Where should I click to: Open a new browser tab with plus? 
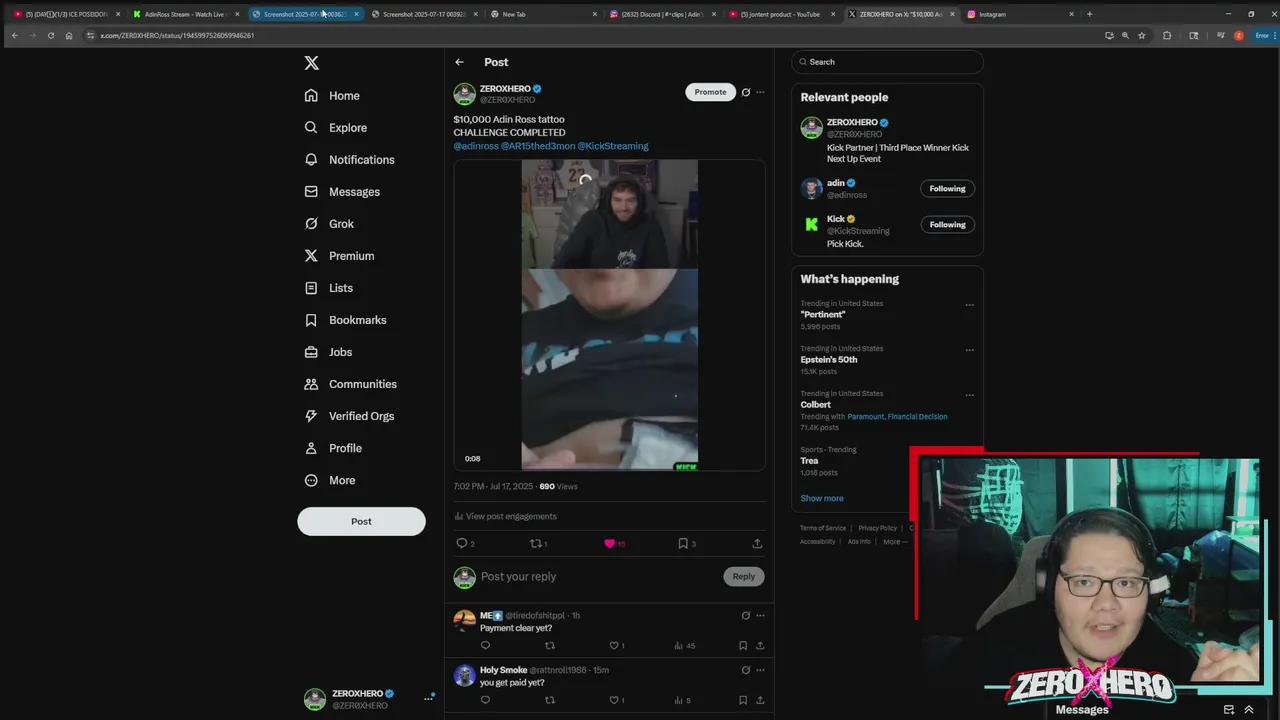click(1089, 14)
